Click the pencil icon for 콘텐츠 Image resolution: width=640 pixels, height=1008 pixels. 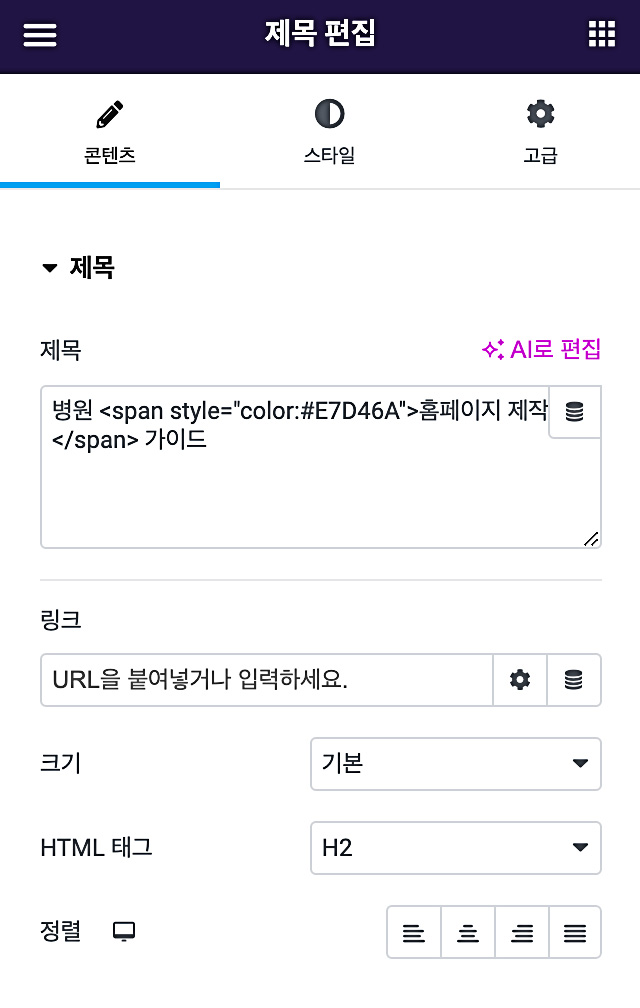coord(110,114)
